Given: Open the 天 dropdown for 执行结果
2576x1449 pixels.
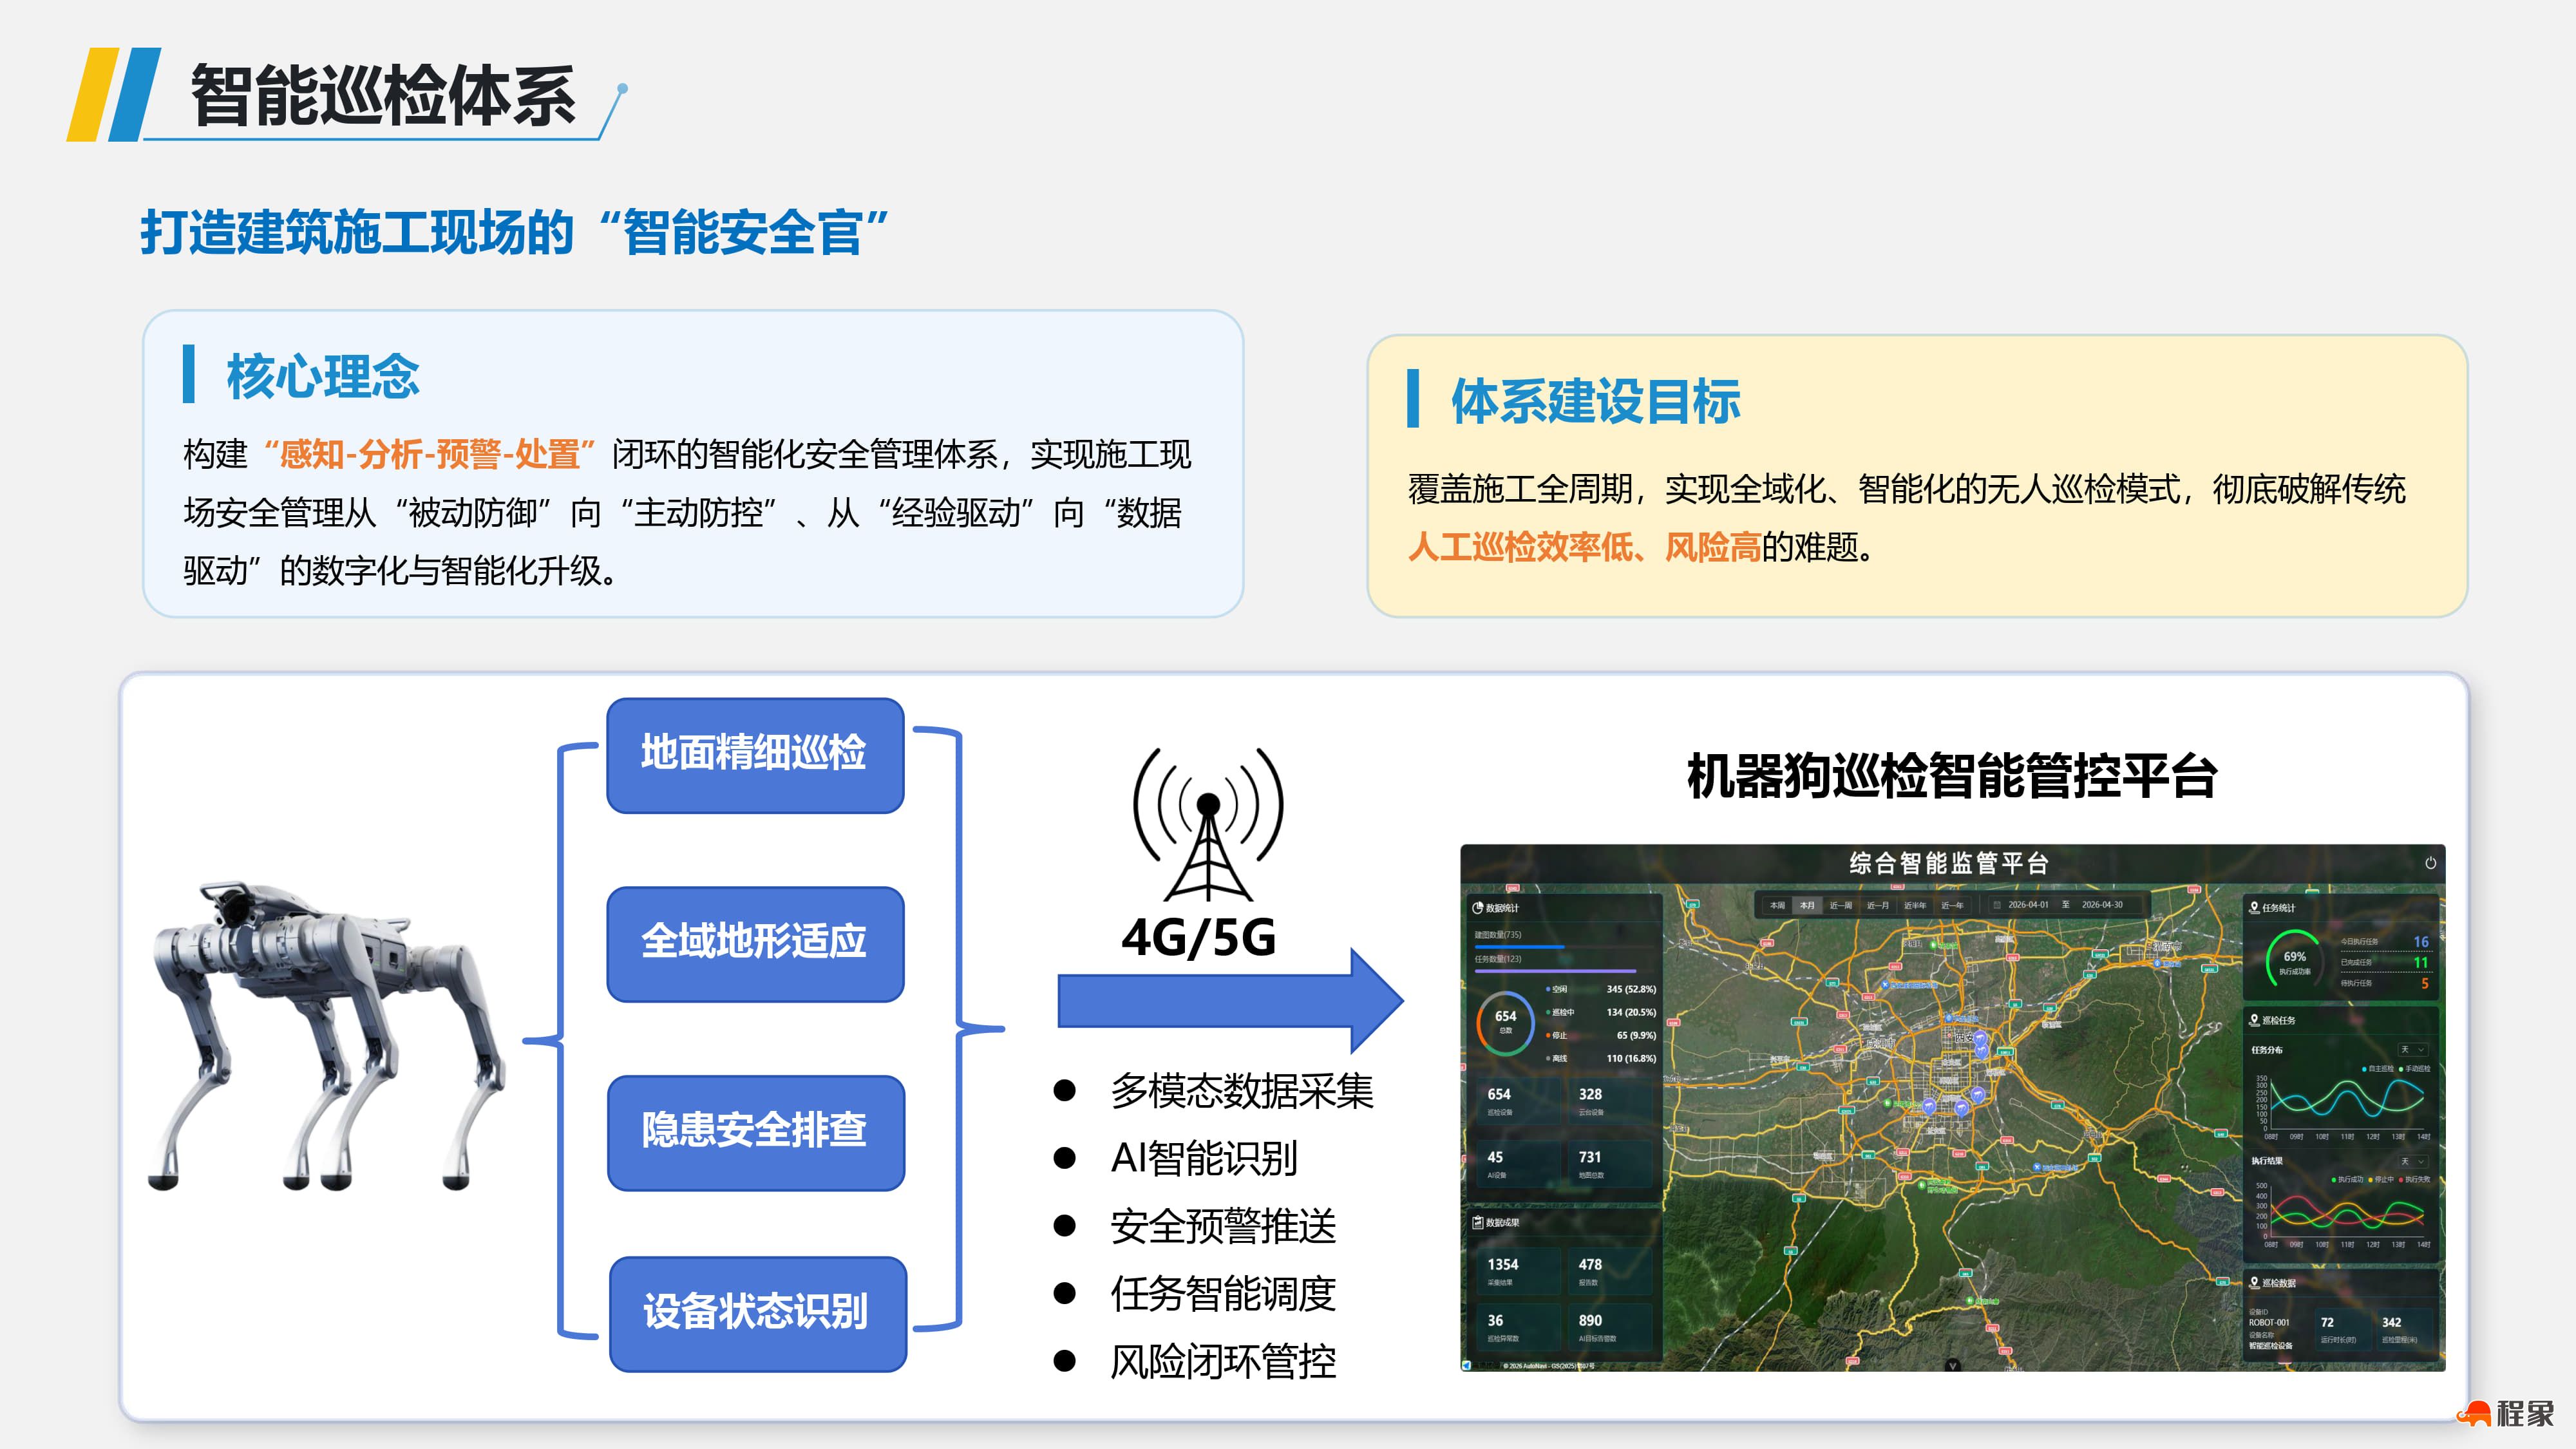Looking at the screenshot, I should (2413, 1161).
